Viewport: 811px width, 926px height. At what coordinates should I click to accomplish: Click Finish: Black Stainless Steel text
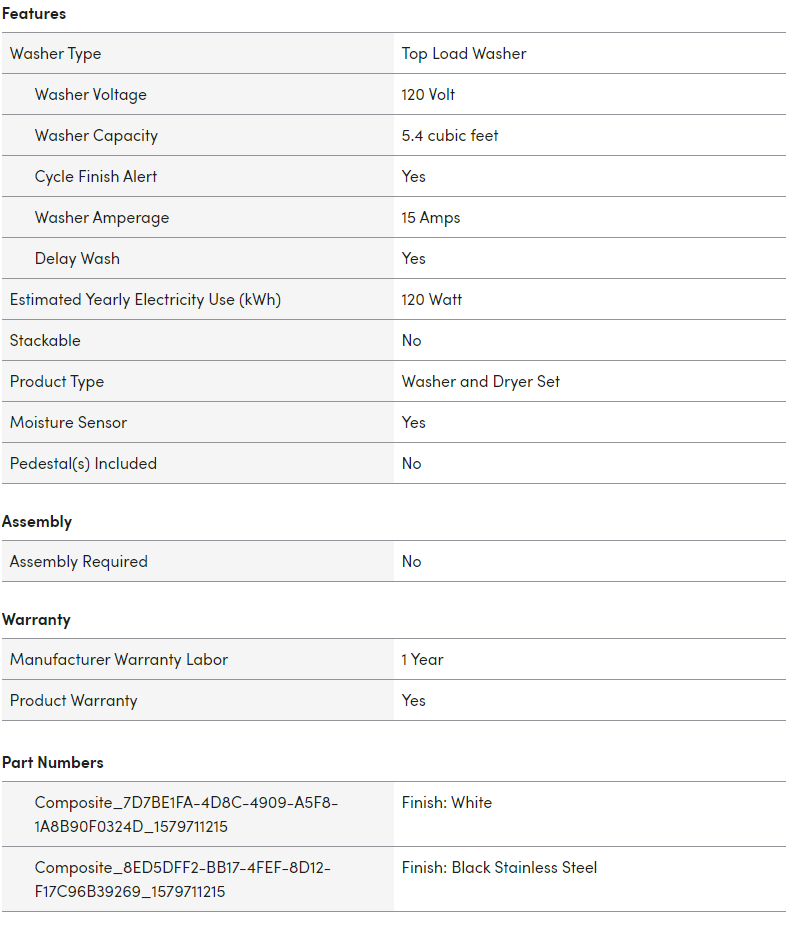499,868
